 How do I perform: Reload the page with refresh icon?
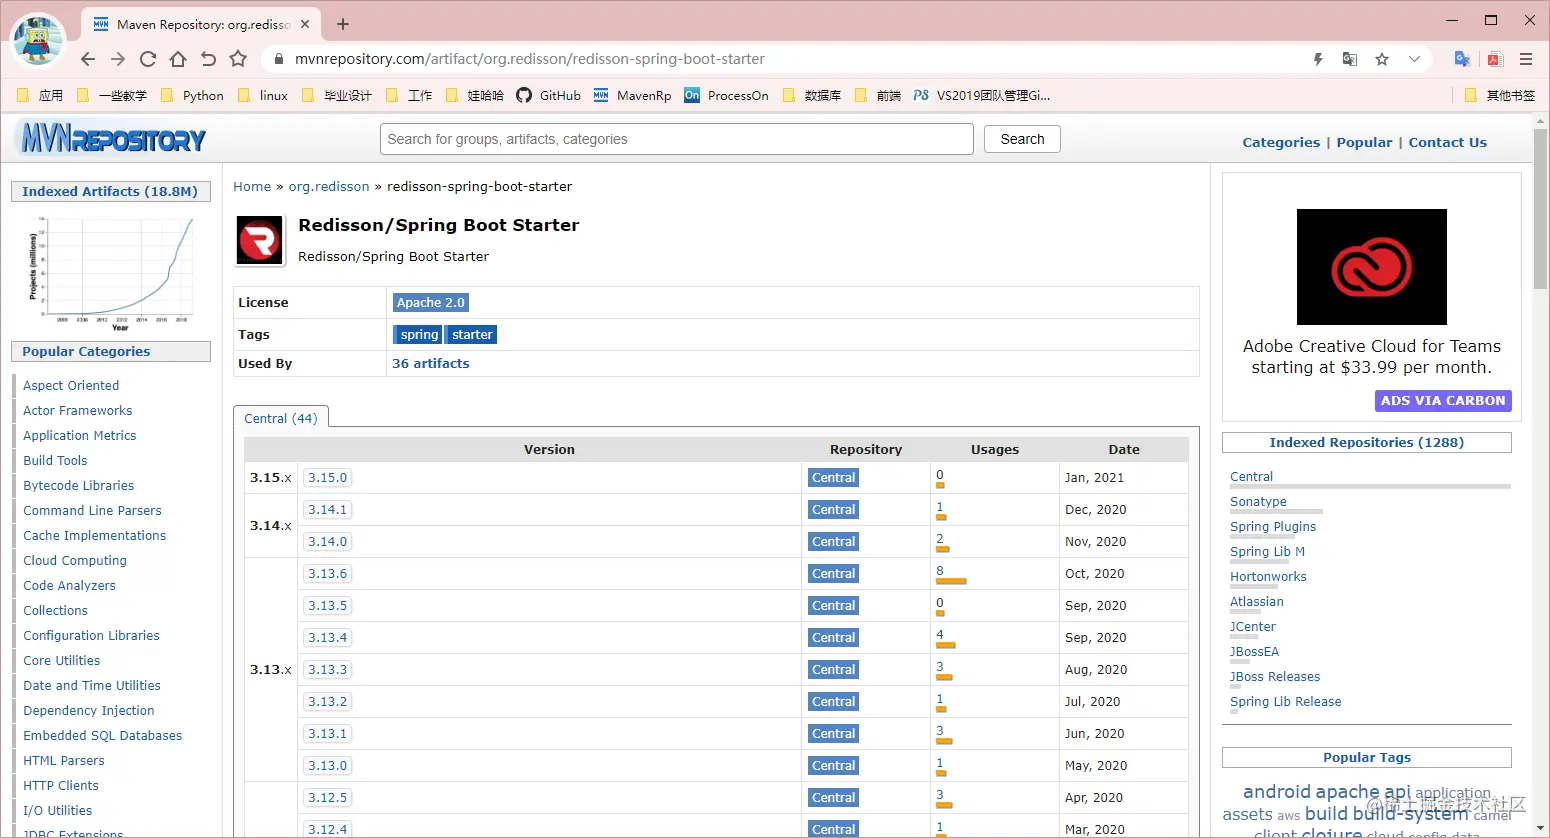pyautogui.click(x=148, y=59)
